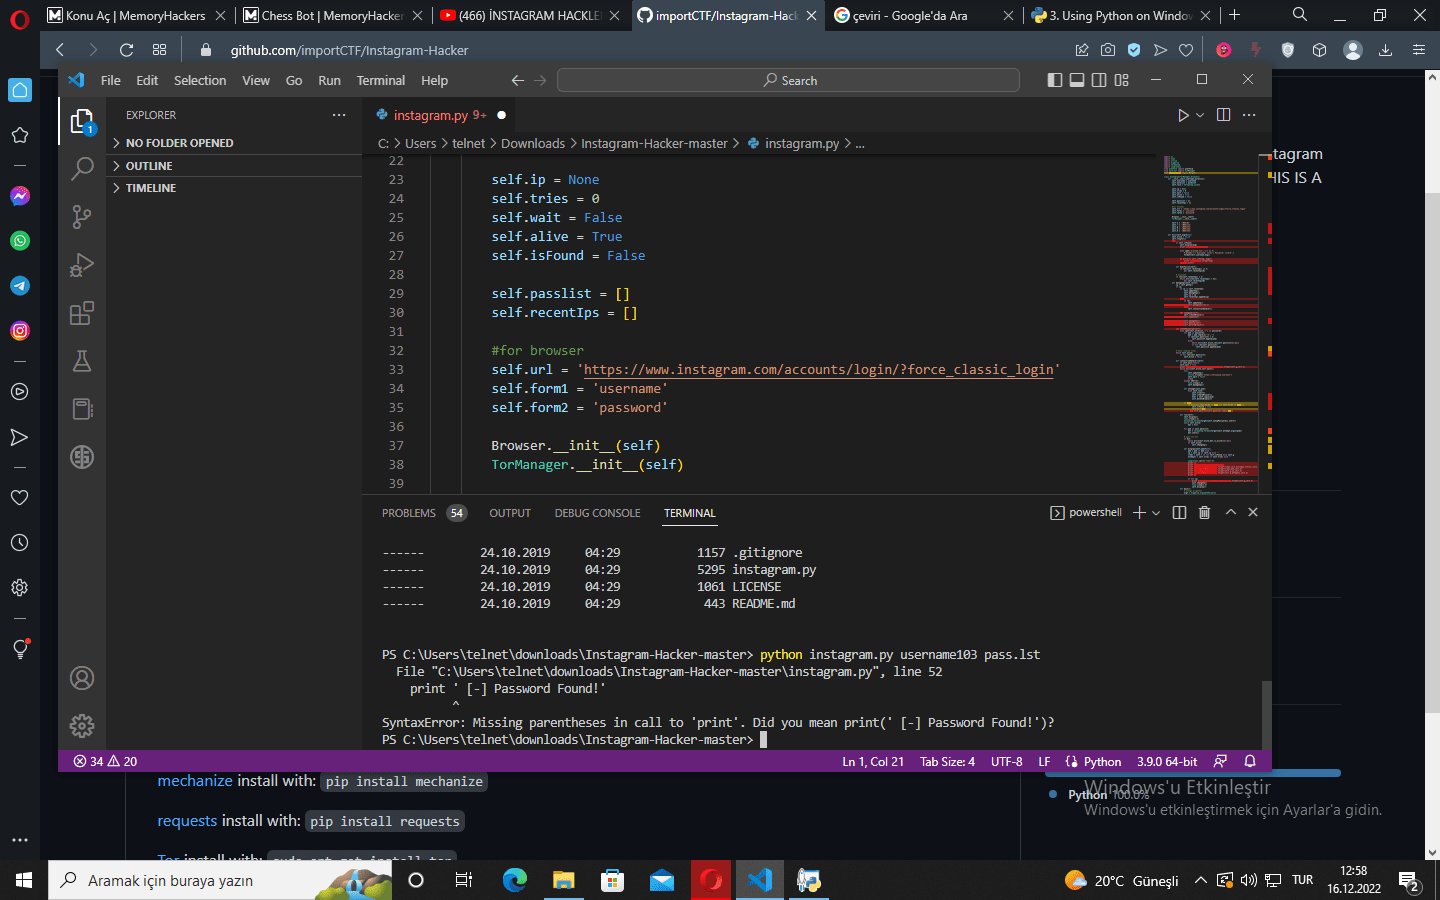
Task: Click the VS Code go forward arrow
Action: (540, 80)
